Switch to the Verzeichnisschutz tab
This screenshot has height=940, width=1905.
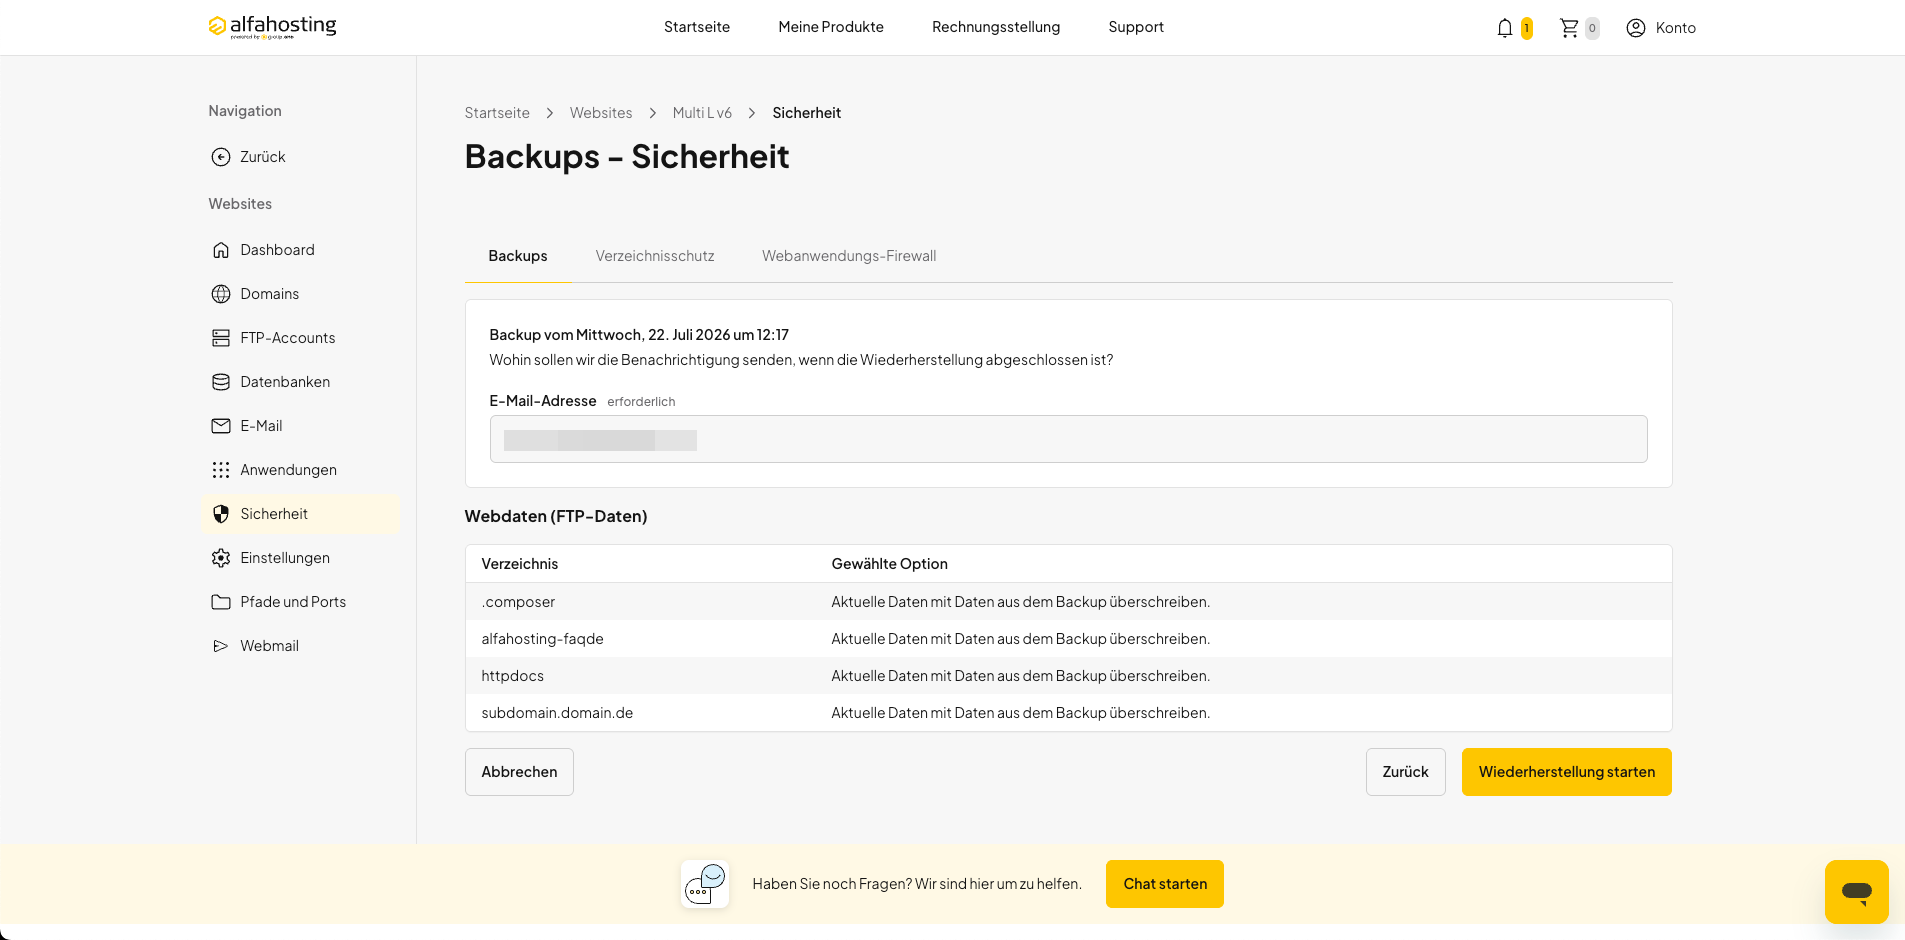655,256
